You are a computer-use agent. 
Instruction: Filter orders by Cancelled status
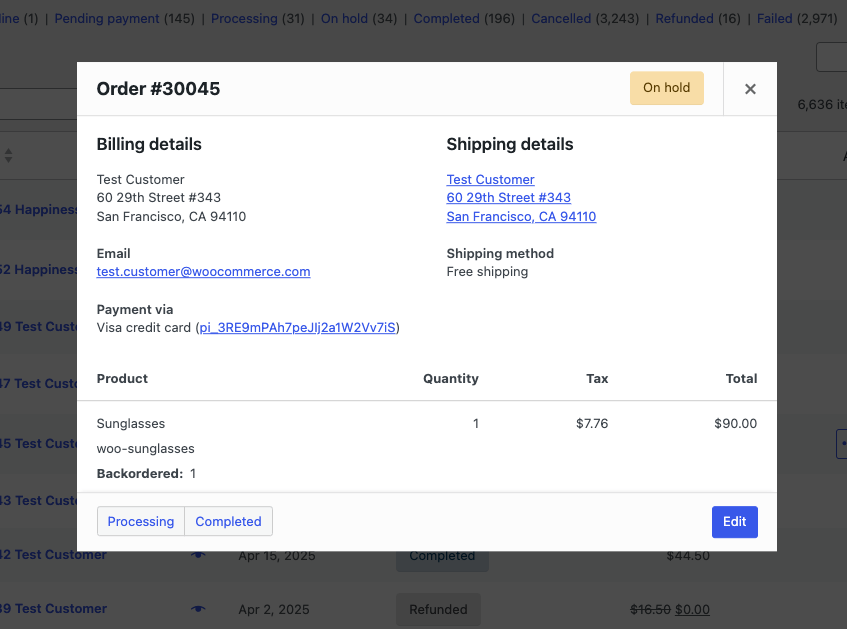(561, 18)
